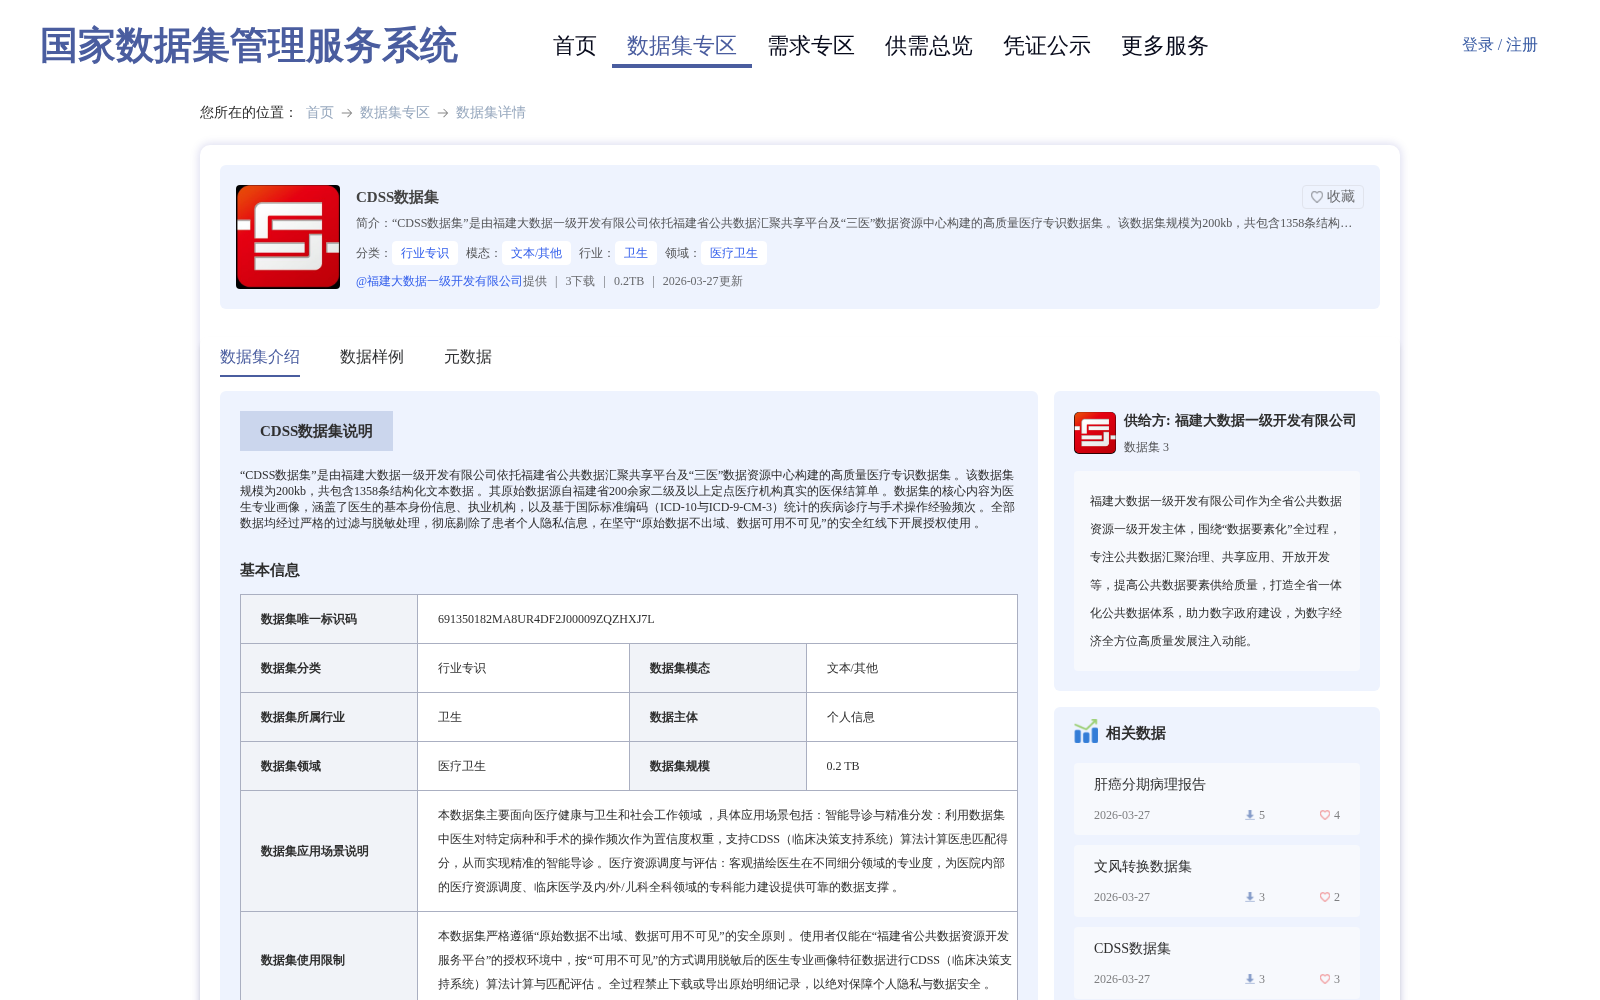Open provider link @福建大数据一级开发有限公司
1600x1000 pixels.
[x=439, y=281]
